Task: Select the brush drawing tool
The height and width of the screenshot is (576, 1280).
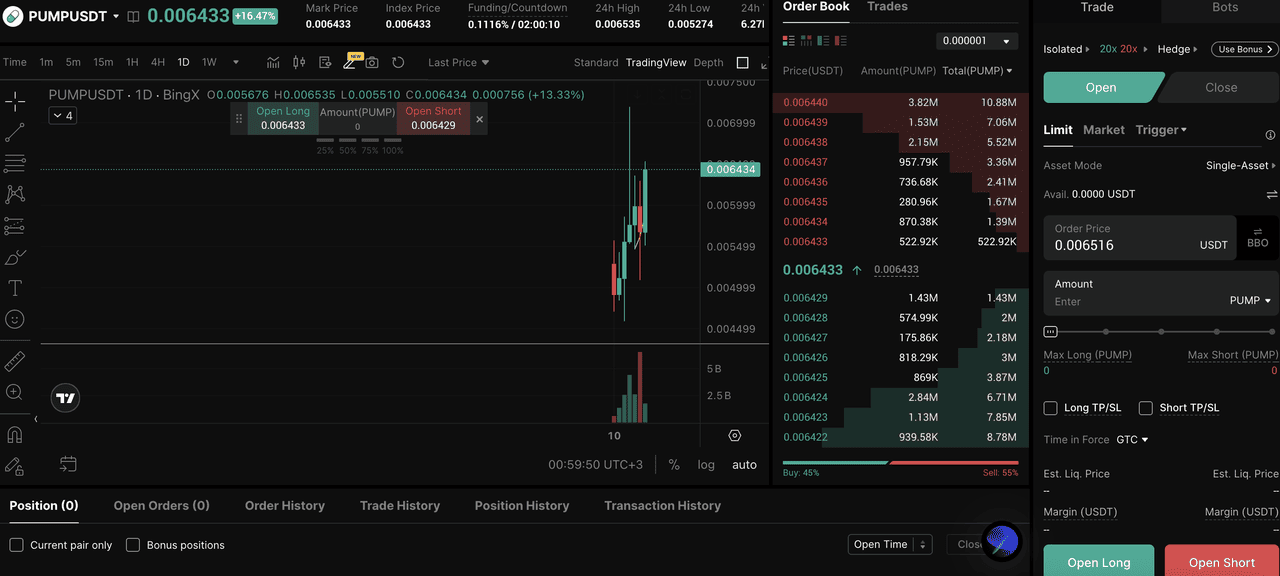Action: (x=15, y=258)
